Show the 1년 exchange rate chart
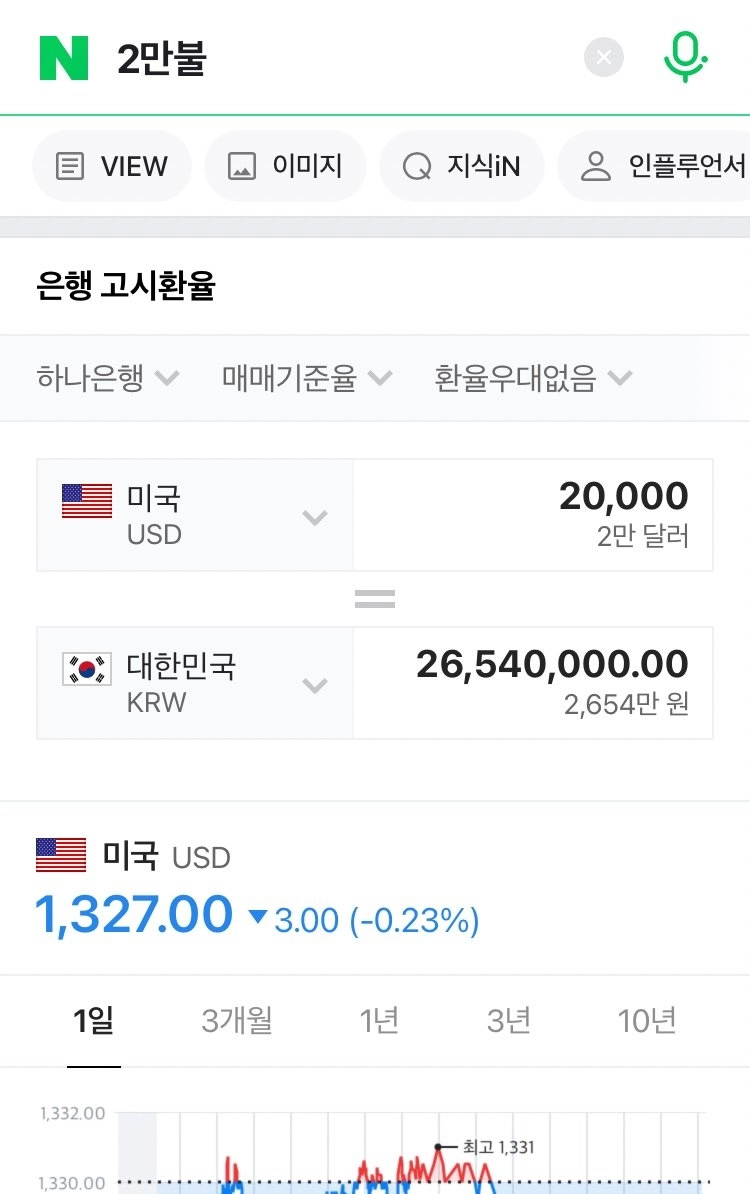The image size is (750, 1194). pos(378,1021)
